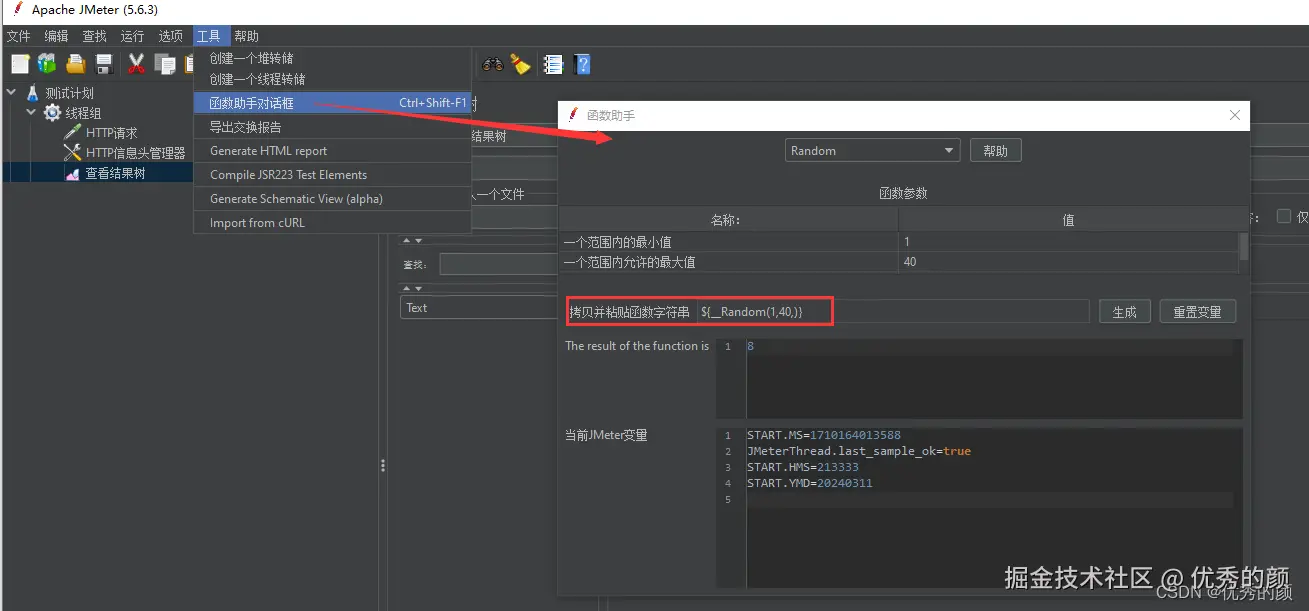Open the Function Helper list icon in toolbar
1309x611 pixels.
(x=553, y=64)
